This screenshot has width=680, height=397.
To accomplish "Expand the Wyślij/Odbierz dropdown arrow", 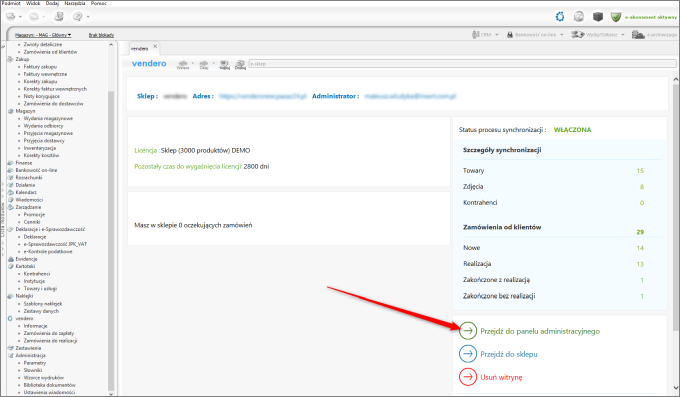I will 623,35.
